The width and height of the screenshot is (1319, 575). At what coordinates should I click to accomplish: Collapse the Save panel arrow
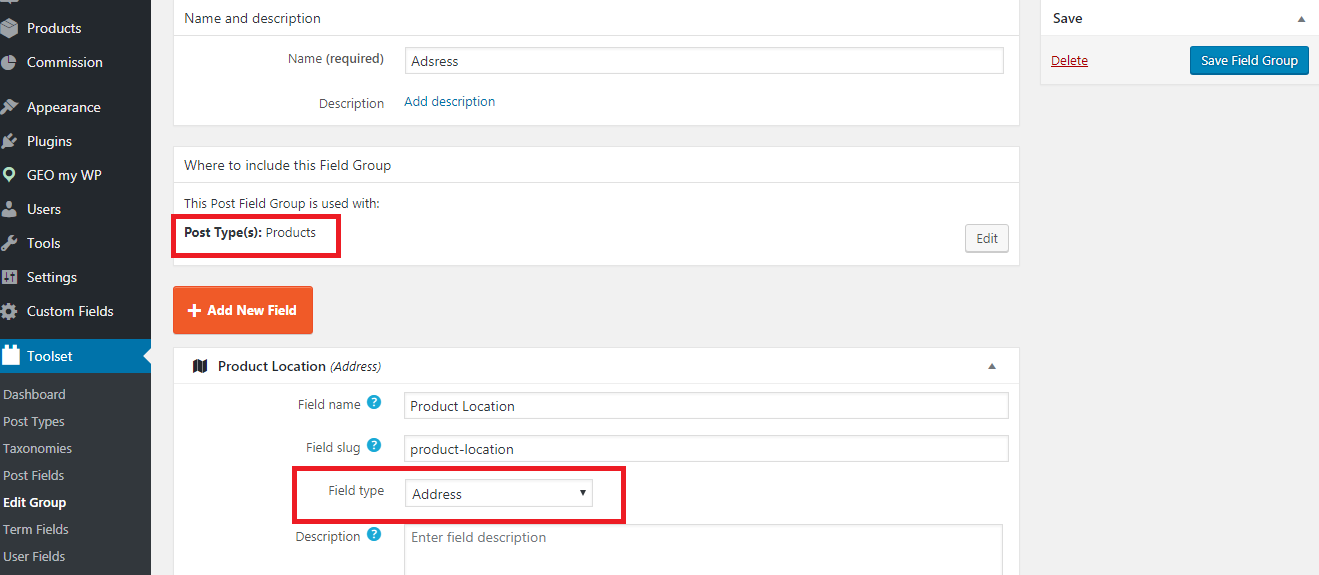tap(1301, 18)
